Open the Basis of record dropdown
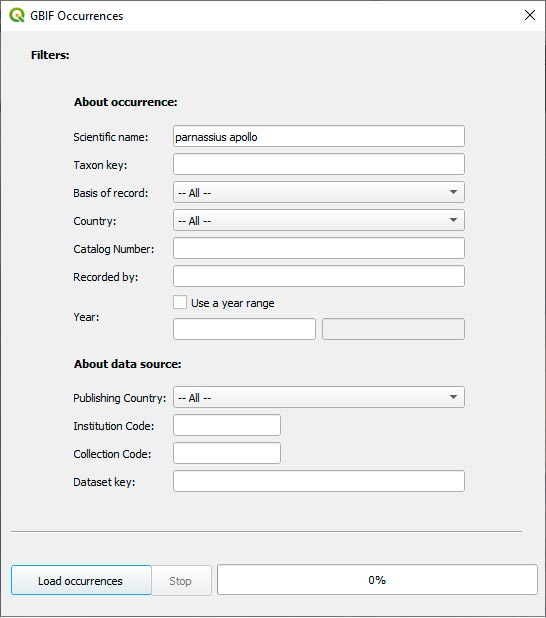The image size is (546, 618). pyautogui.click(x=319, y=192)
